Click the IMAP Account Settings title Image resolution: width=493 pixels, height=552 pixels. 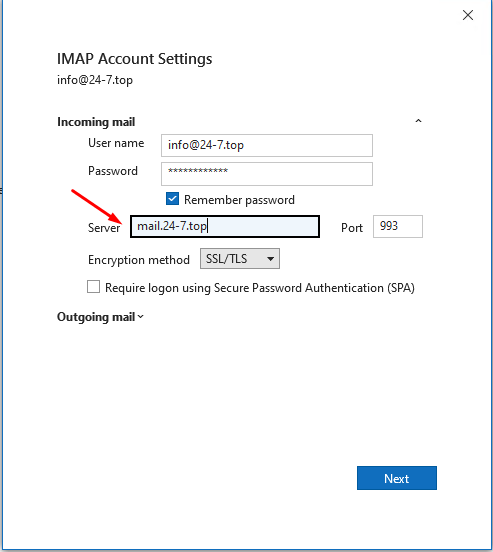pyautogui.click(x=135, y=59)
